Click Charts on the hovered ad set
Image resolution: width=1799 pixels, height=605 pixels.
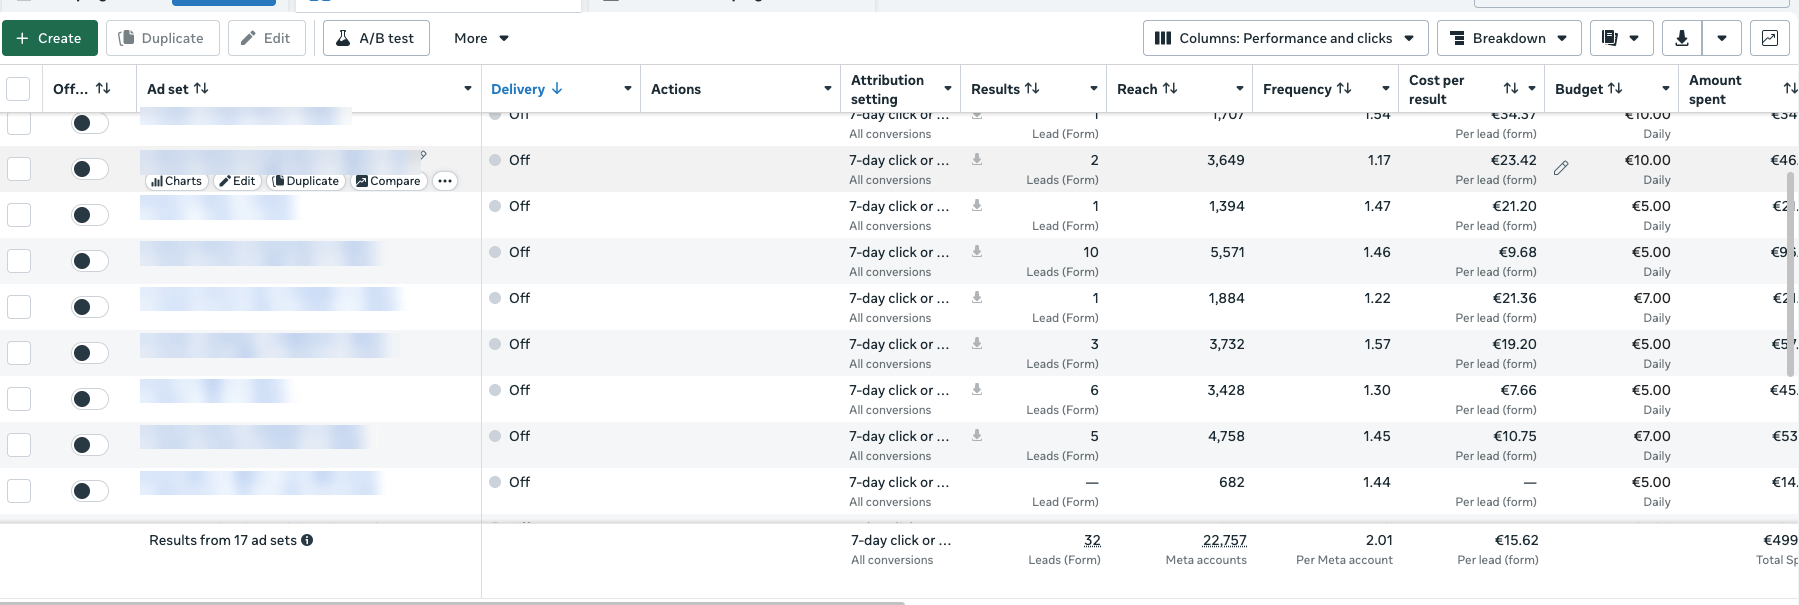[x=176, y=181]
